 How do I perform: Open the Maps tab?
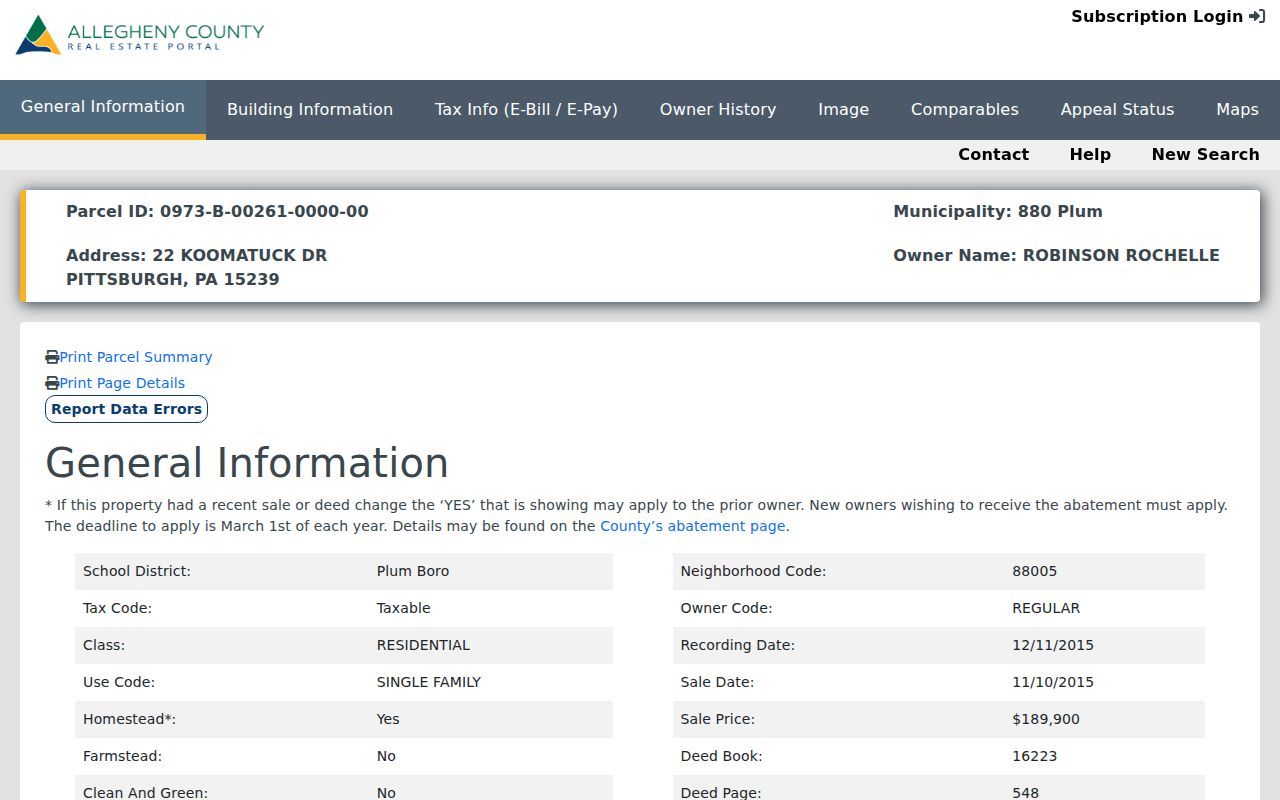[1237, 110]
